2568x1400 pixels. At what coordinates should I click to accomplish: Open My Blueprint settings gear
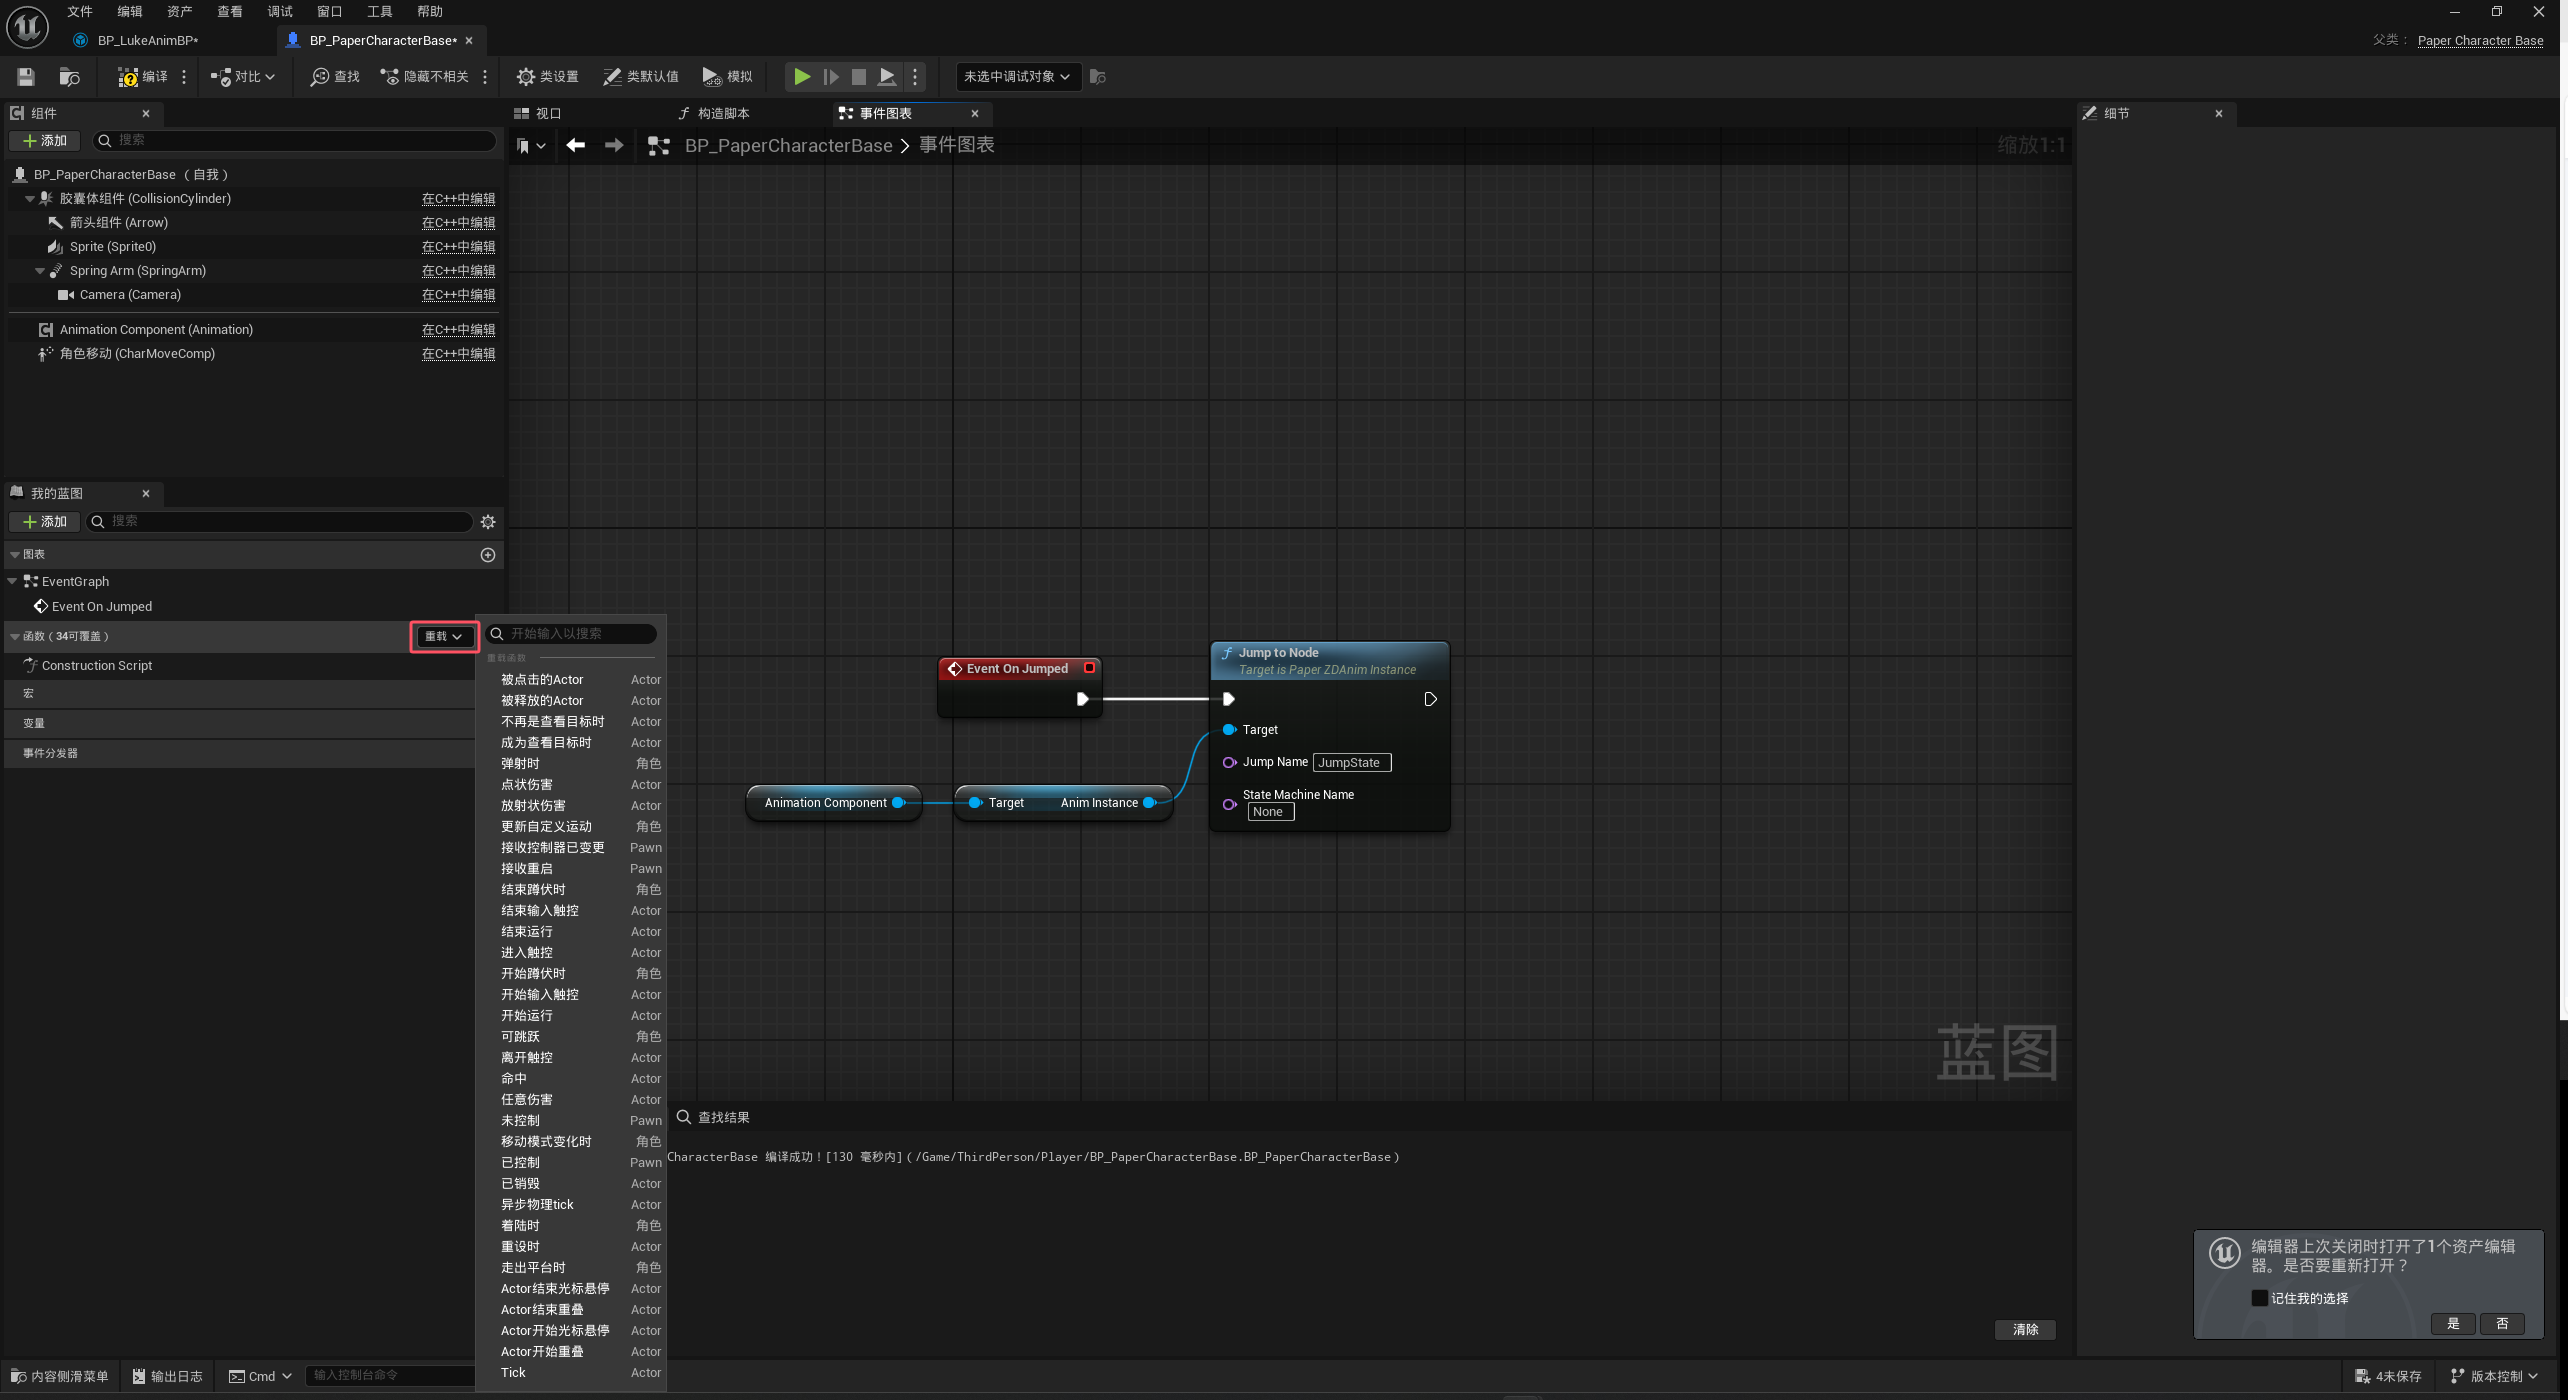coord(488,522)
